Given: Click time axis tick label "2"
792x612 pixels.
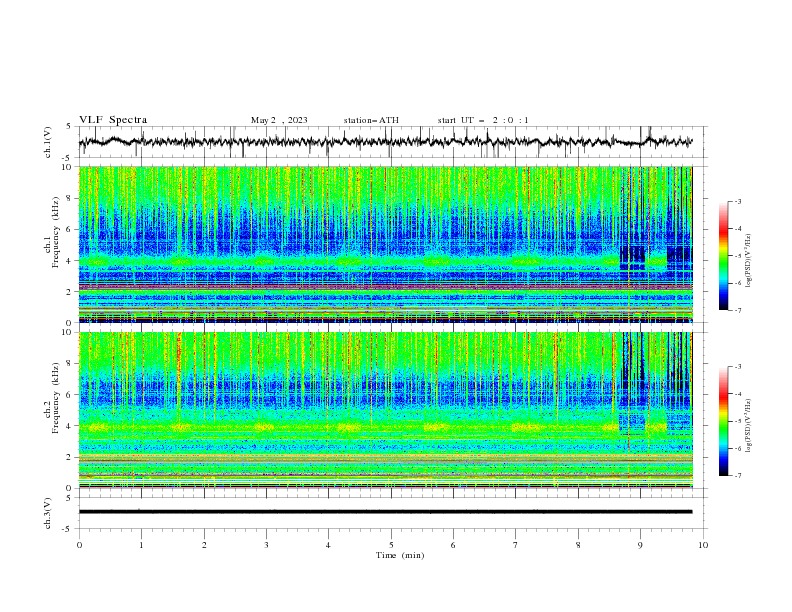Looking at the screenshot, I should click(x=204, y=545).
